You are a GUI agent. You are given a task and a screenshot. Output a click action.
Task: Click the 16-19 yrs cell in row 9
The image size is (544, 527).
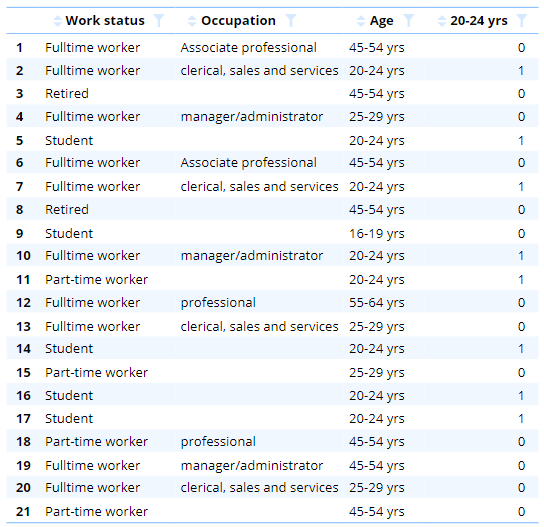pos(376,234)
